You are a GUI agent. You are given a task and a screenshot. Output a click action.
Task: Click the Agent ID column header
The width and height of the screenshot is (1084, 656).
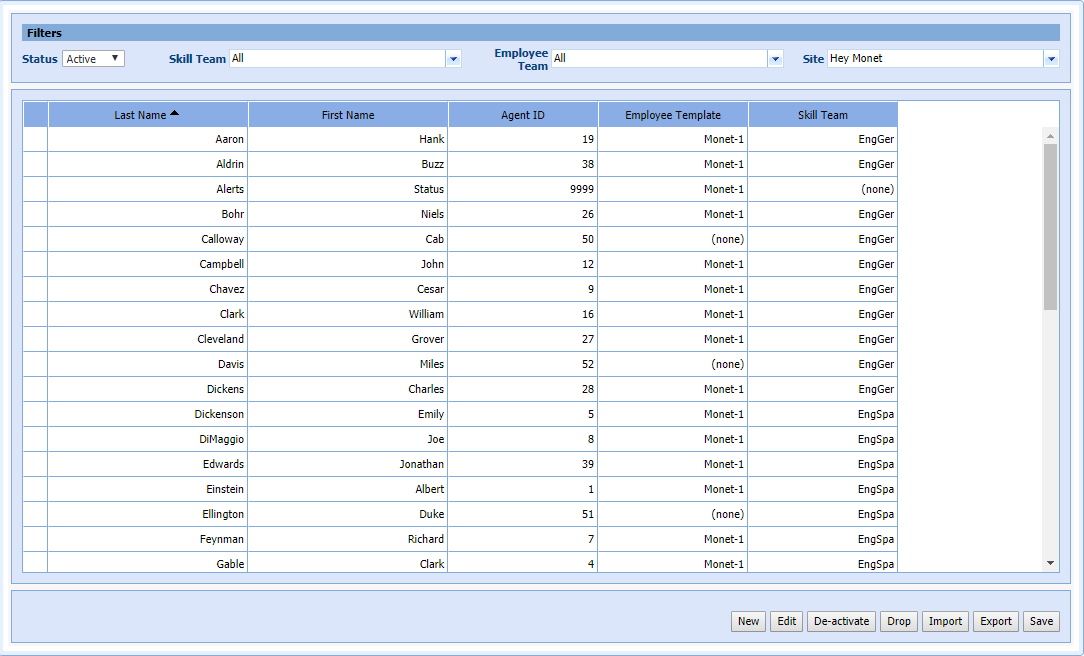523,115
